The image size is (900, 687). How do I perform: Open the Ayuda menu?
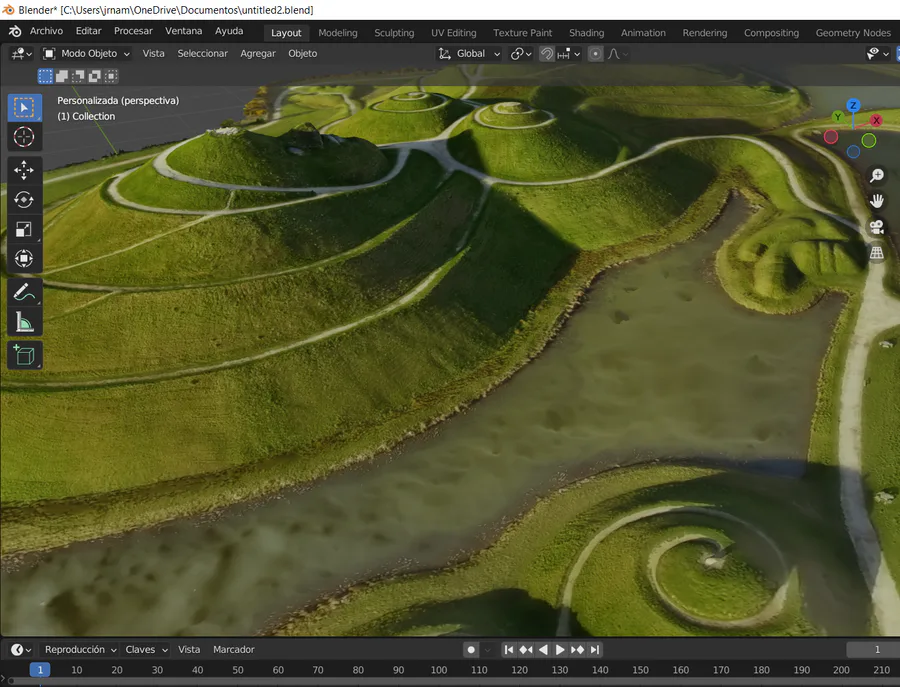coord(229,31)
